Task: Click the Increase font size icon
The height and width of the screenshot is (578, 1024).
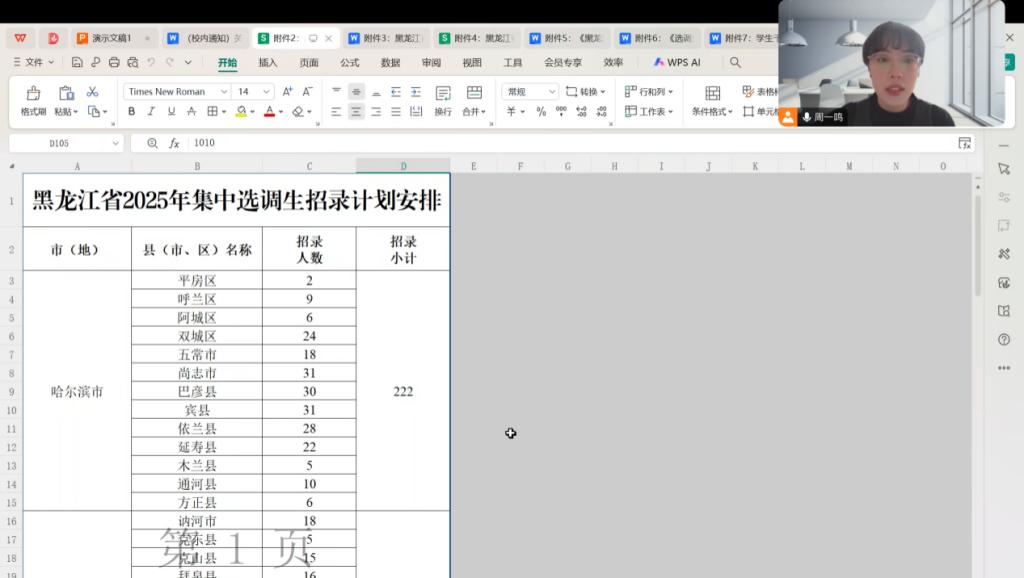Action: pyautogui.click(x=287, y=91)
